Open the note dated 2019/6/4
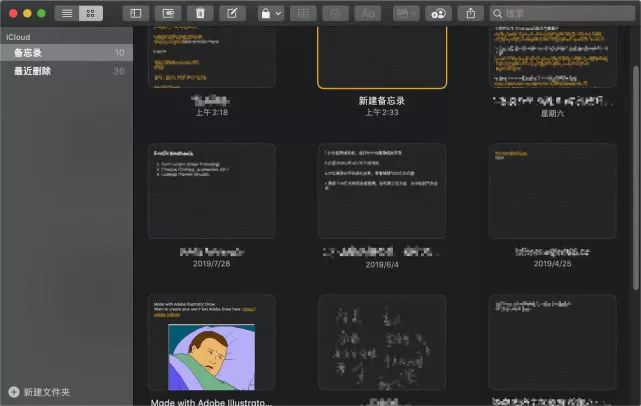Viewport: 641px width, 406px height. (382, 191)
